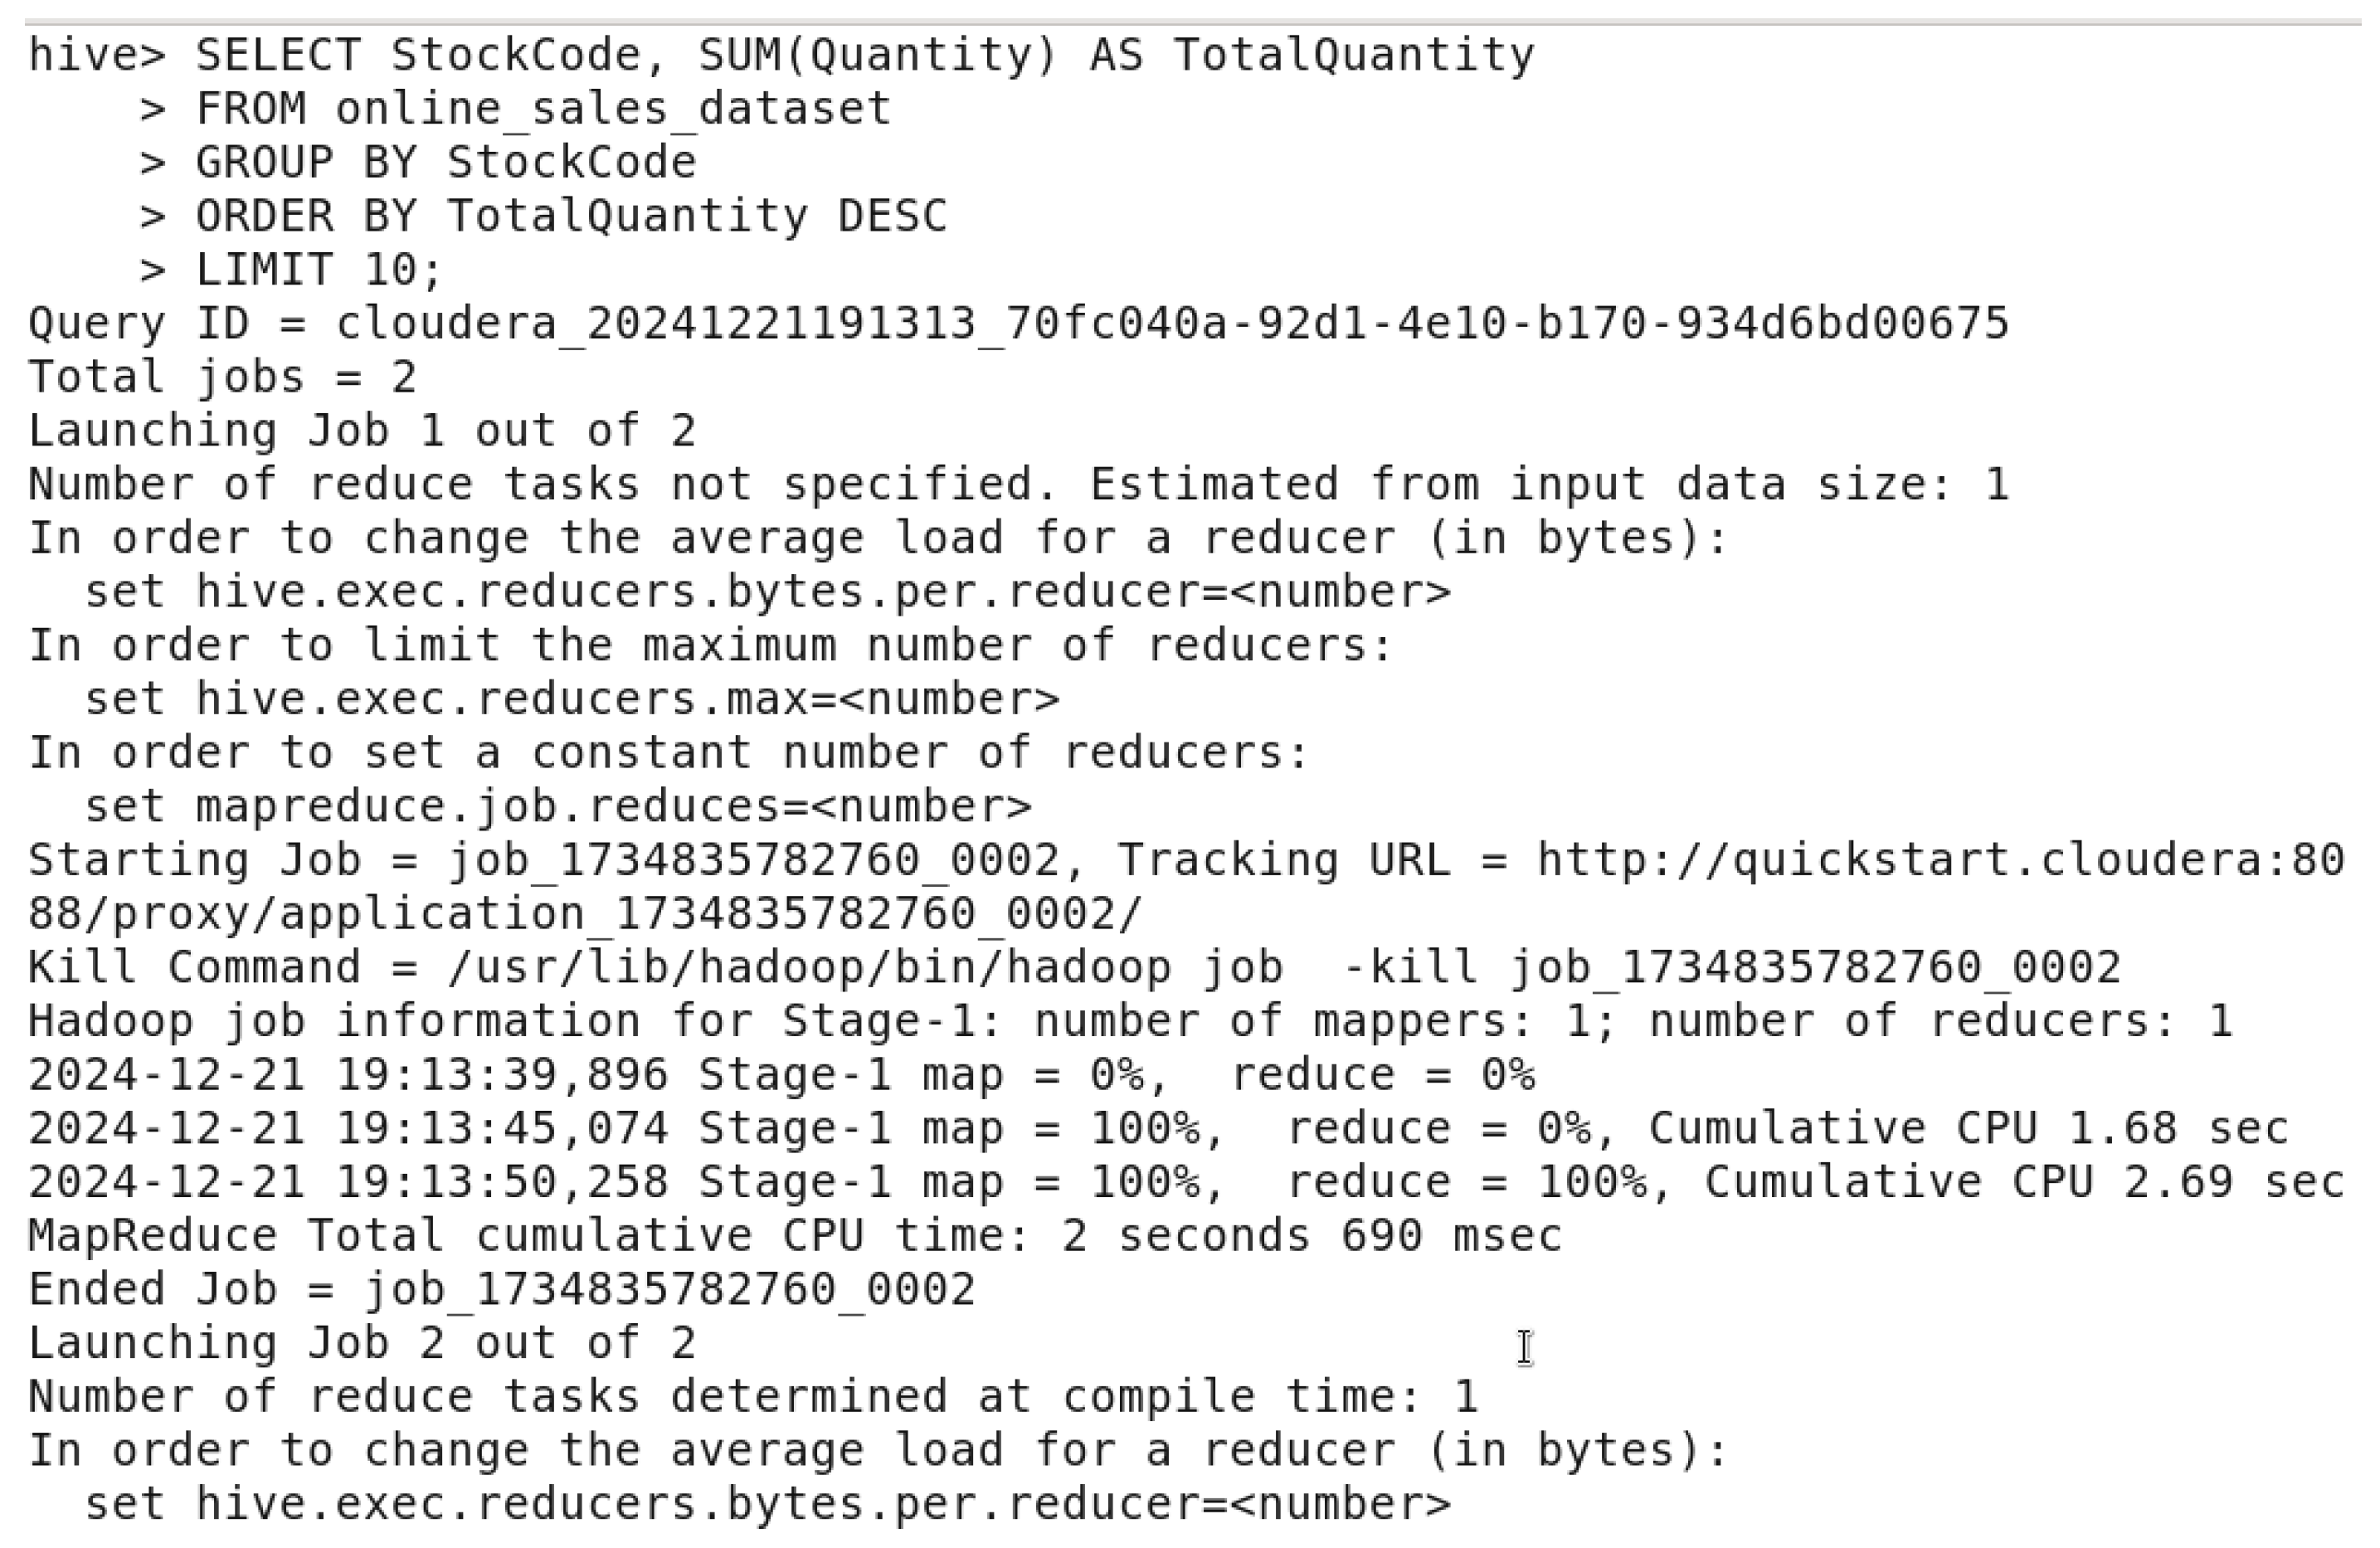Click the "Launching Job 1 out of 2" line
Viewport: 2380px width, 1548px height.
(x=362, y=431)
